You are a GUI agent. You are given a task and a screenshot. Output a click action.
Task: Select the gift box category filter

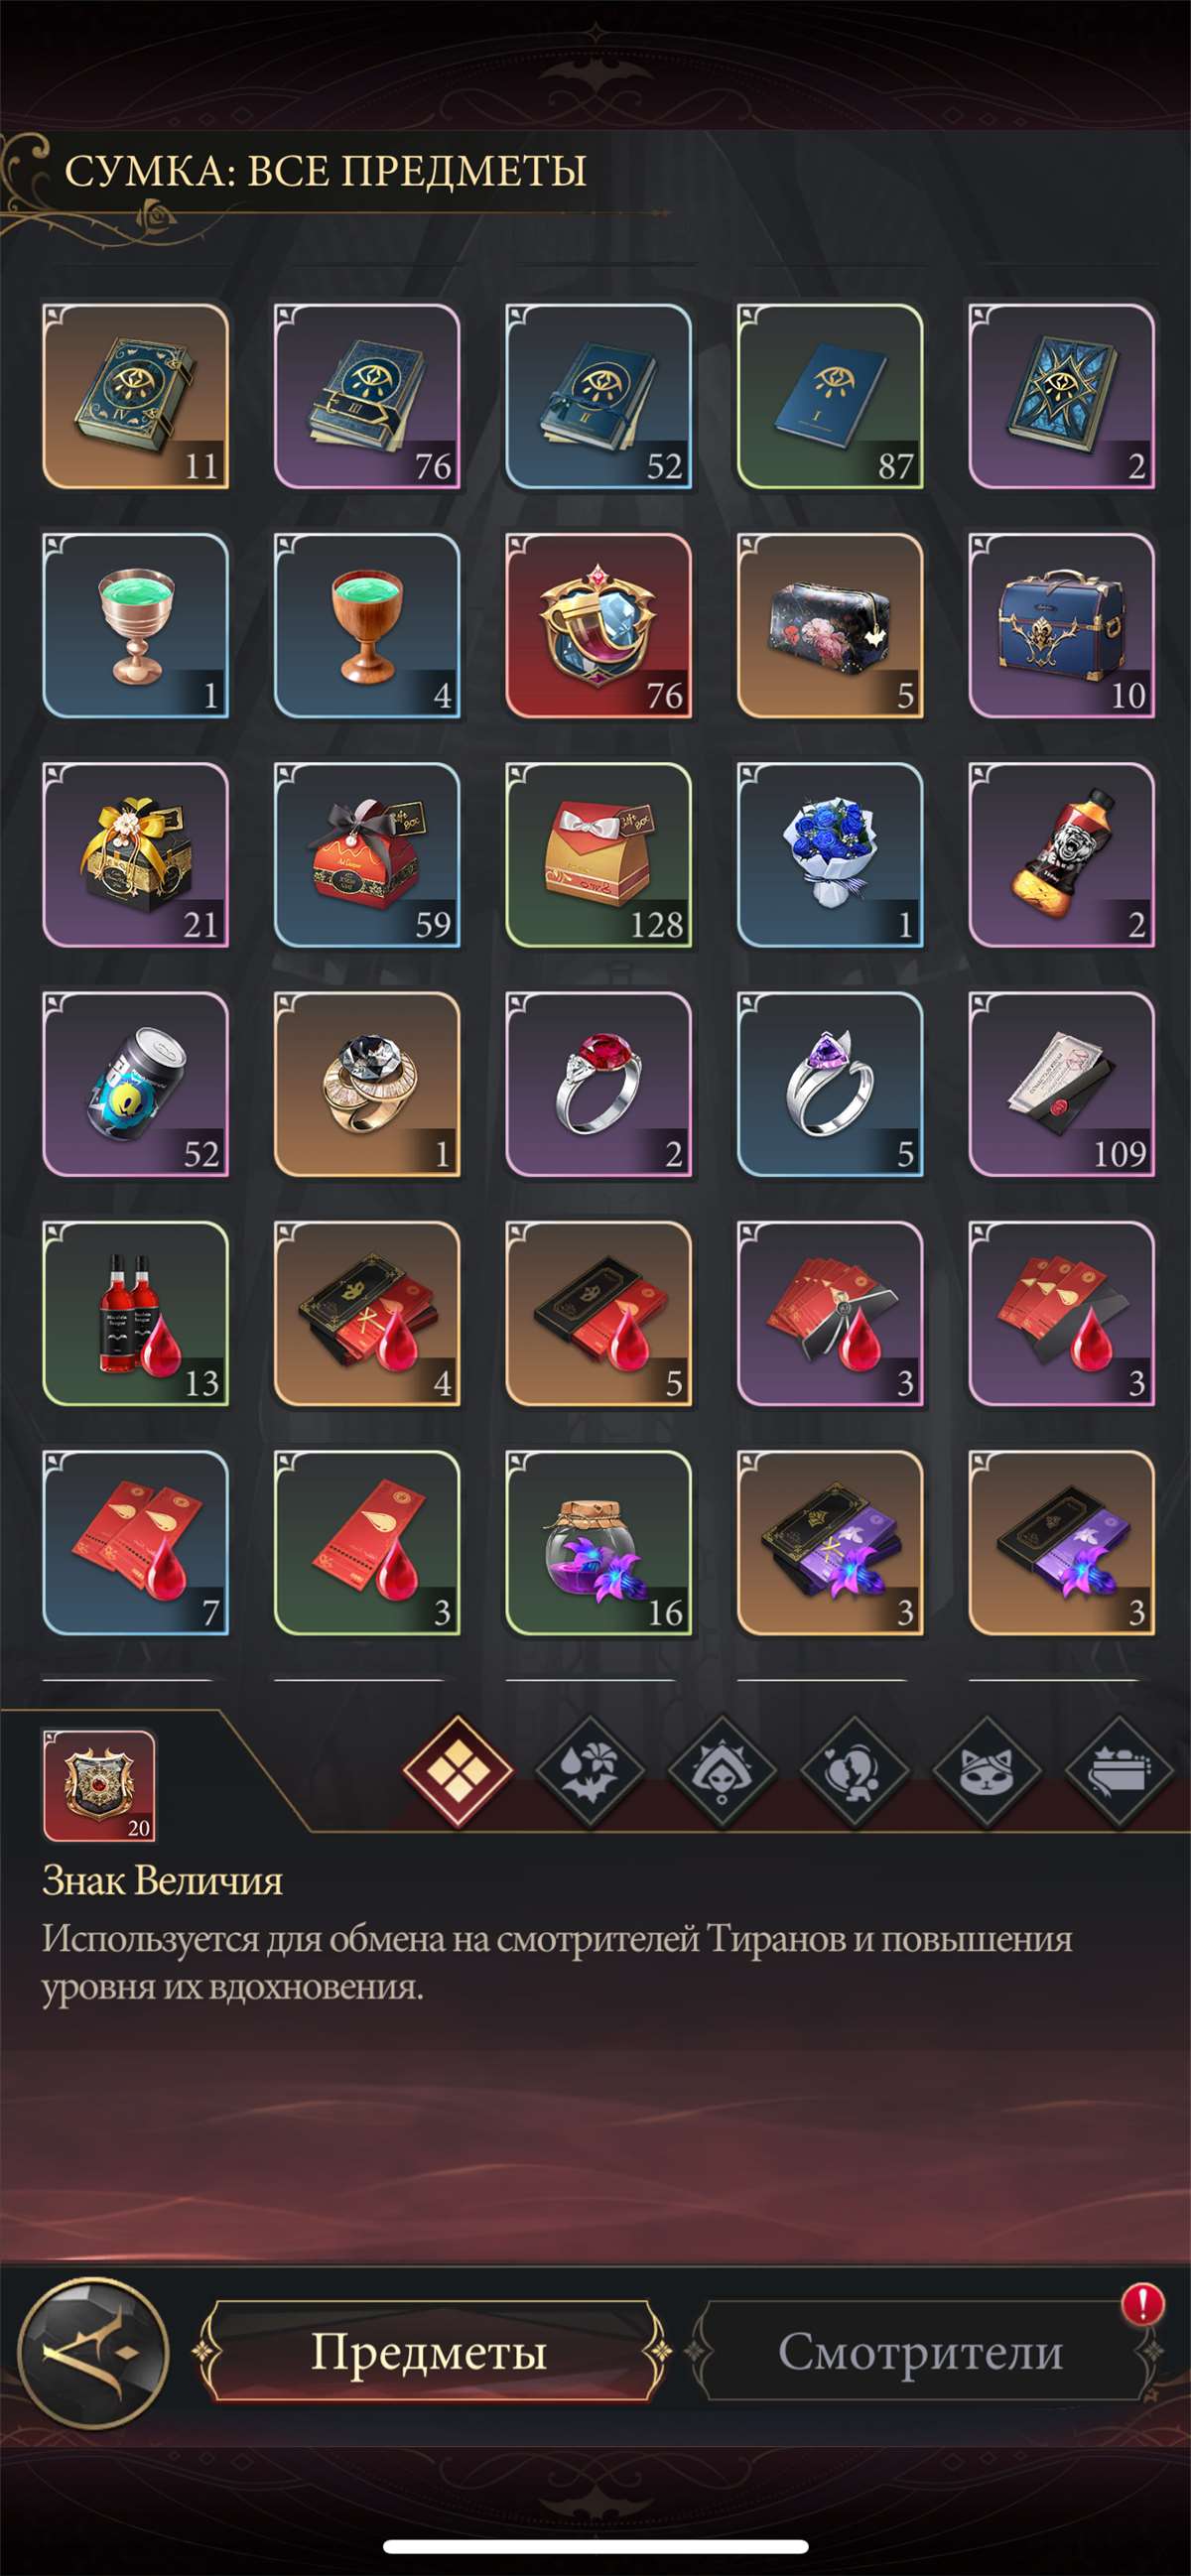(x=1120, y=1771)
